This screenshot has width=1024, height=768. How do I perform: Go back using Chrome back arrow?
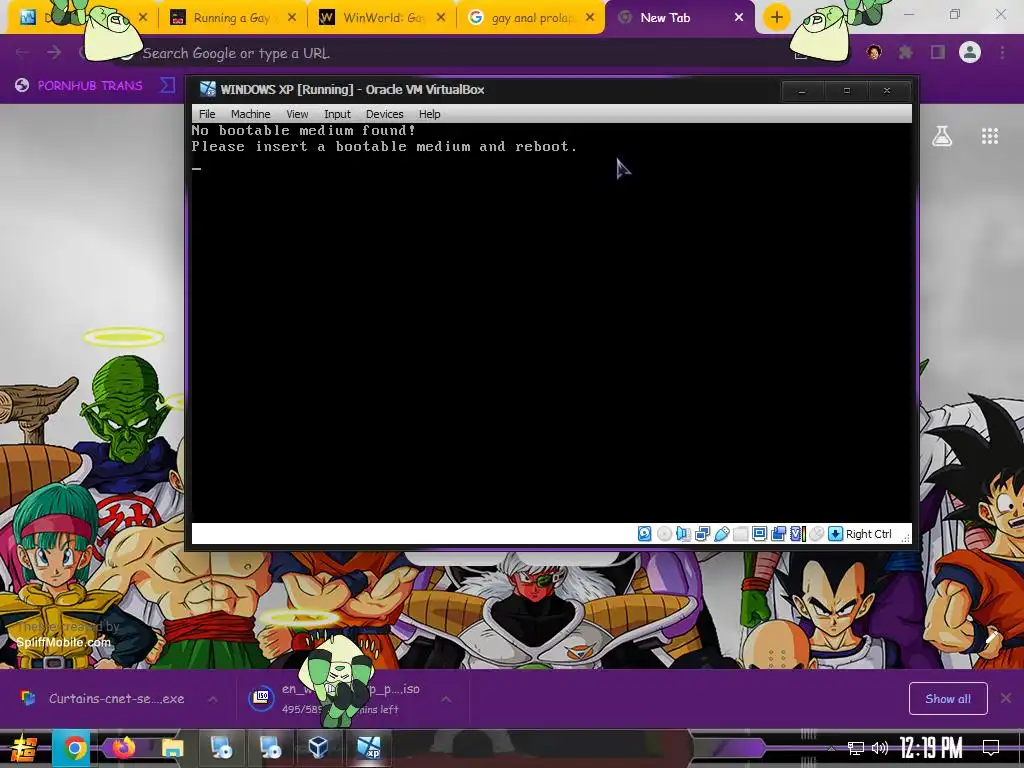22,52
